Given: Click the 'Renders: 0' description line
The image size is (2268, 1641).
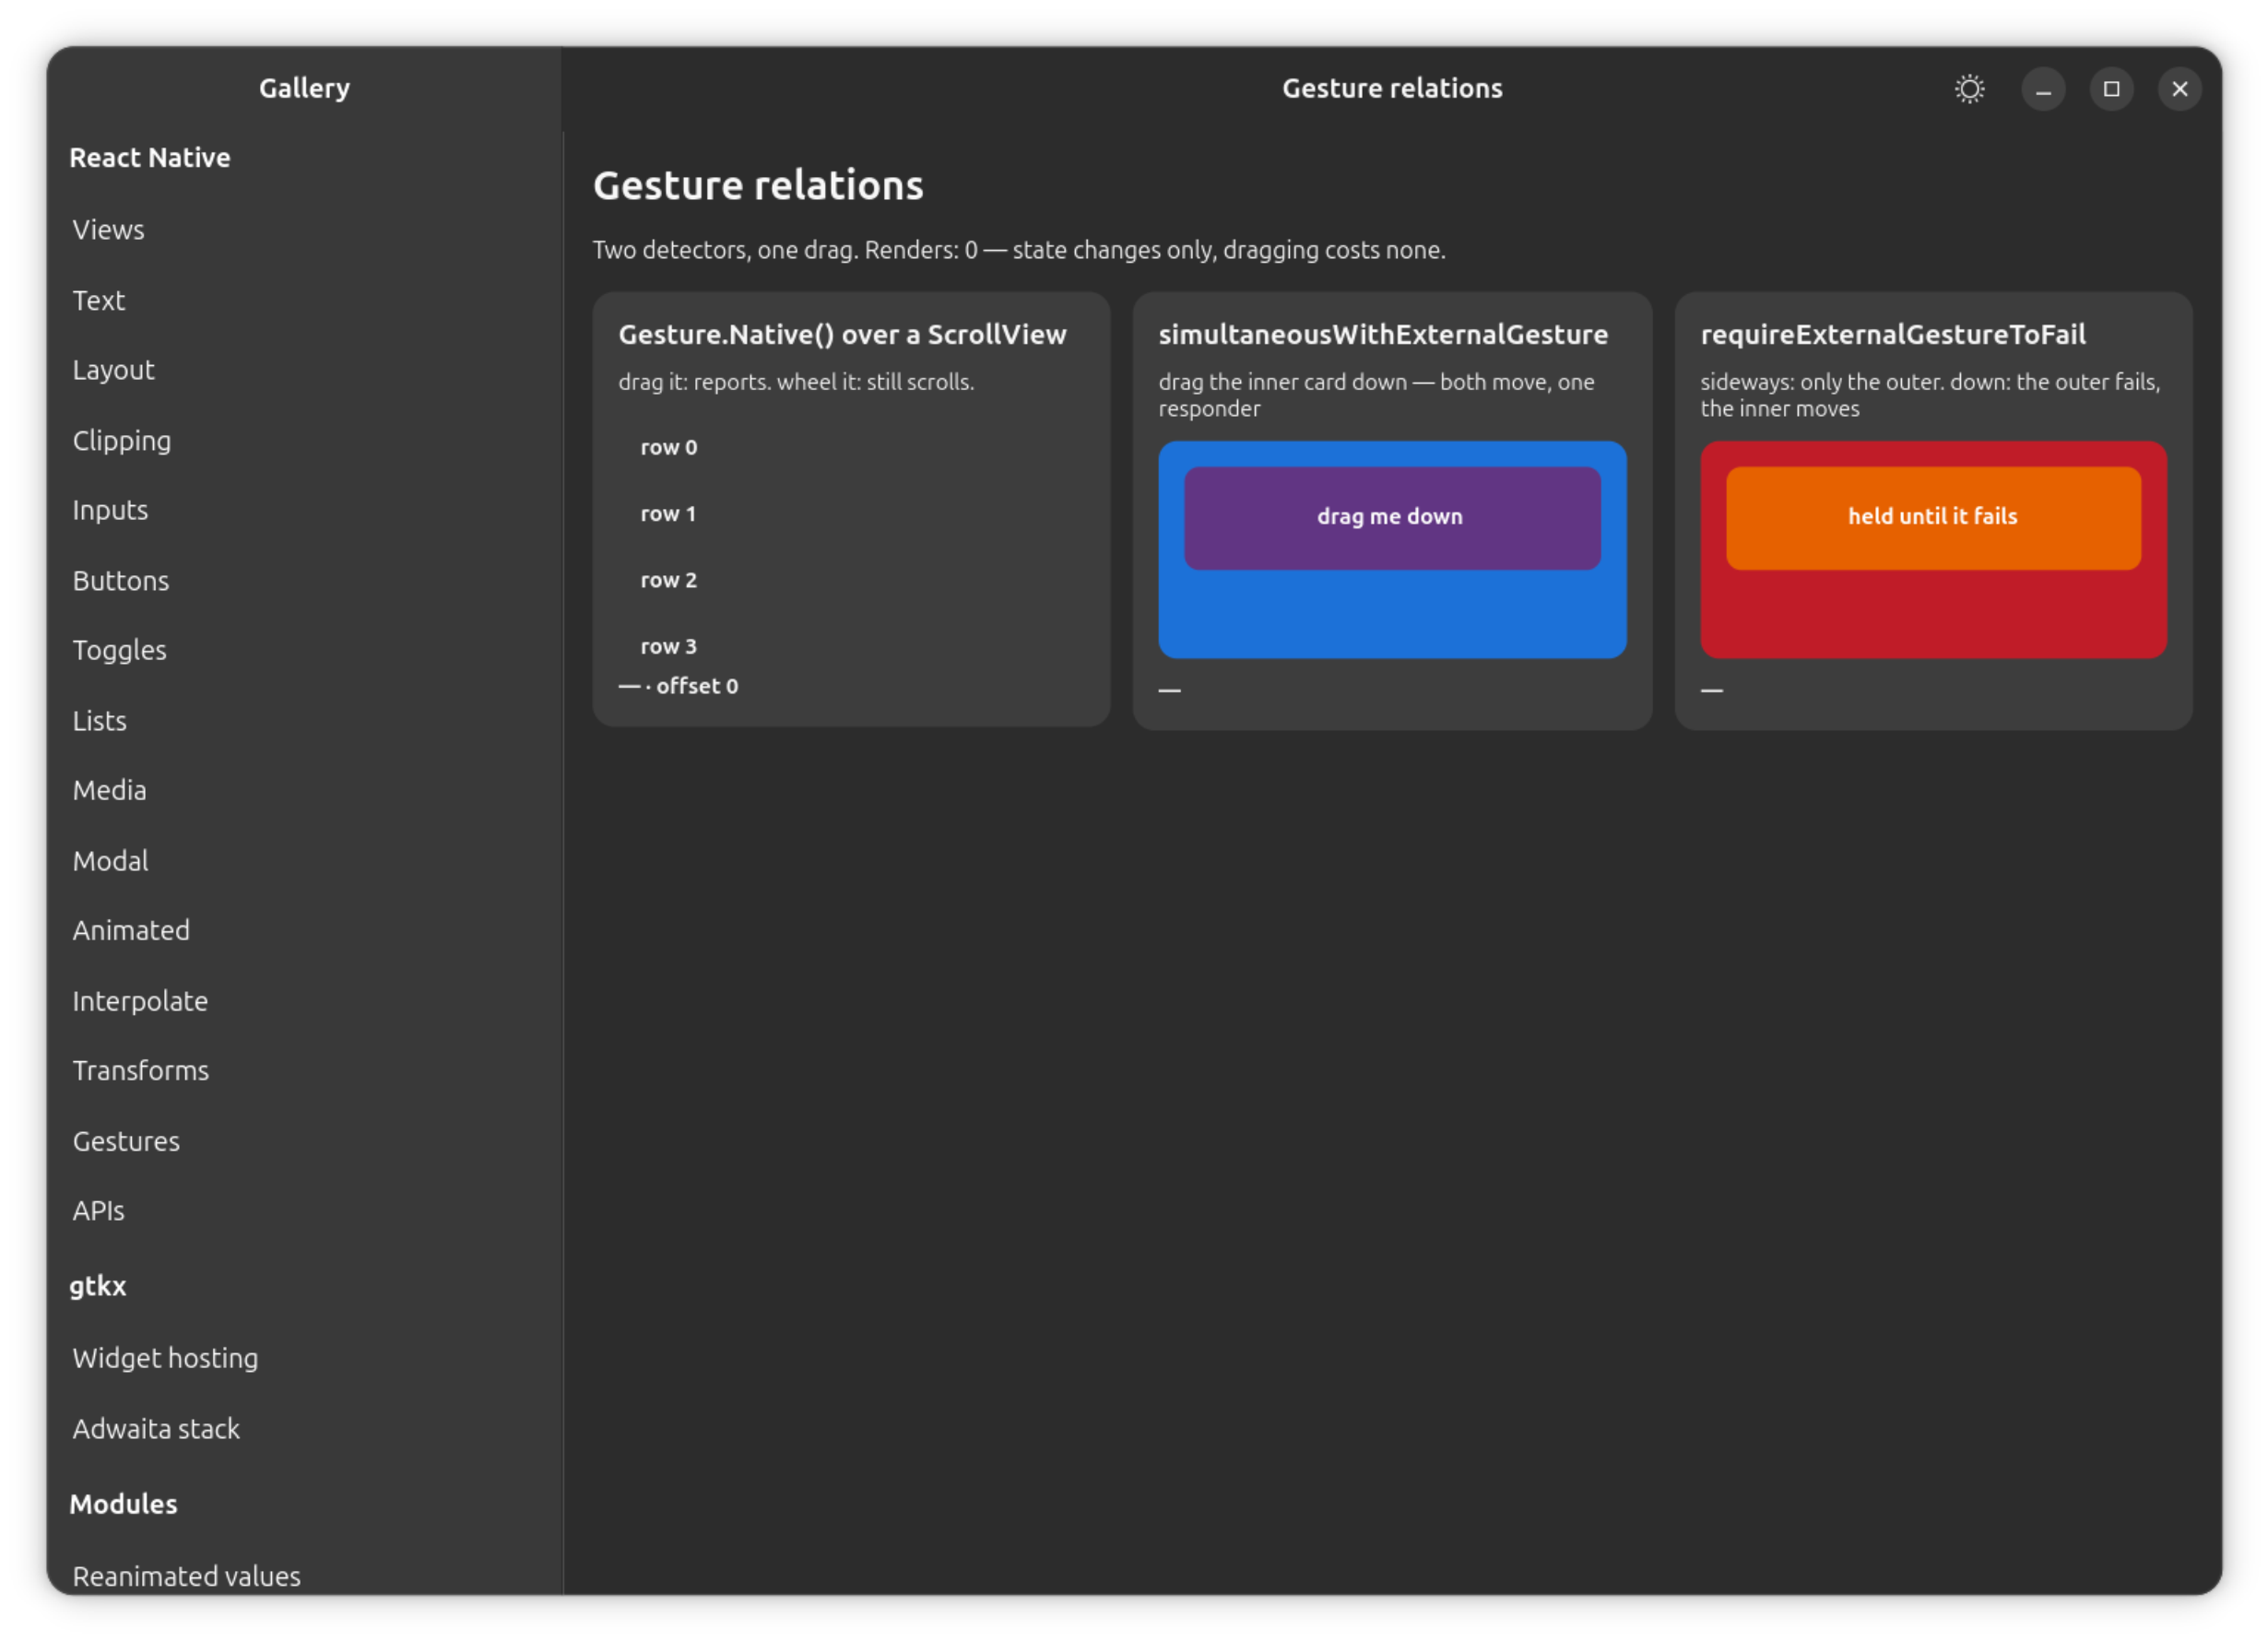Looking at the screenshot, I should (1019, 250).
